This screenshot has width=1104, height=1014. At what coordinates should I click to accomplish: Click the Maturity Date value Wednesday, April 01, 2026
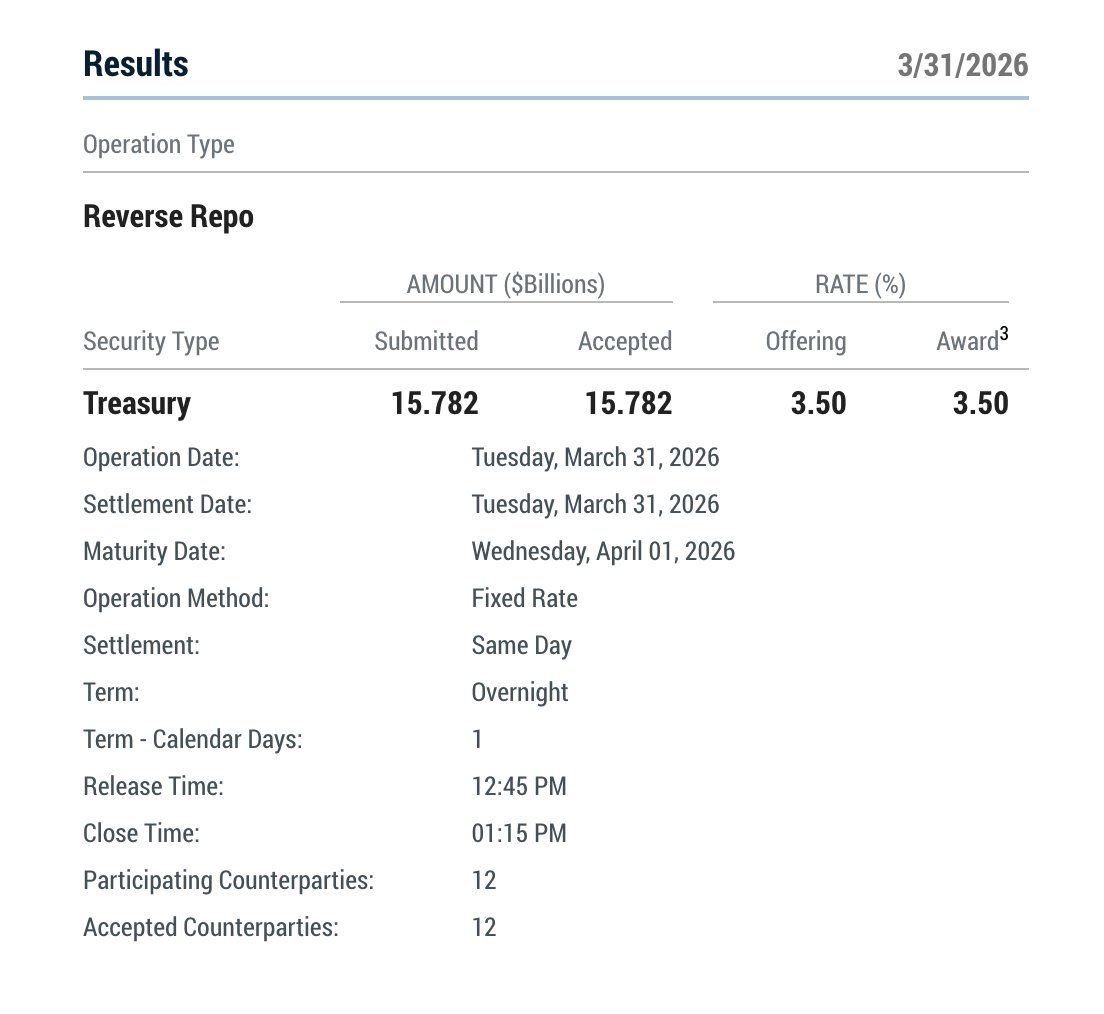pos(603,551)
